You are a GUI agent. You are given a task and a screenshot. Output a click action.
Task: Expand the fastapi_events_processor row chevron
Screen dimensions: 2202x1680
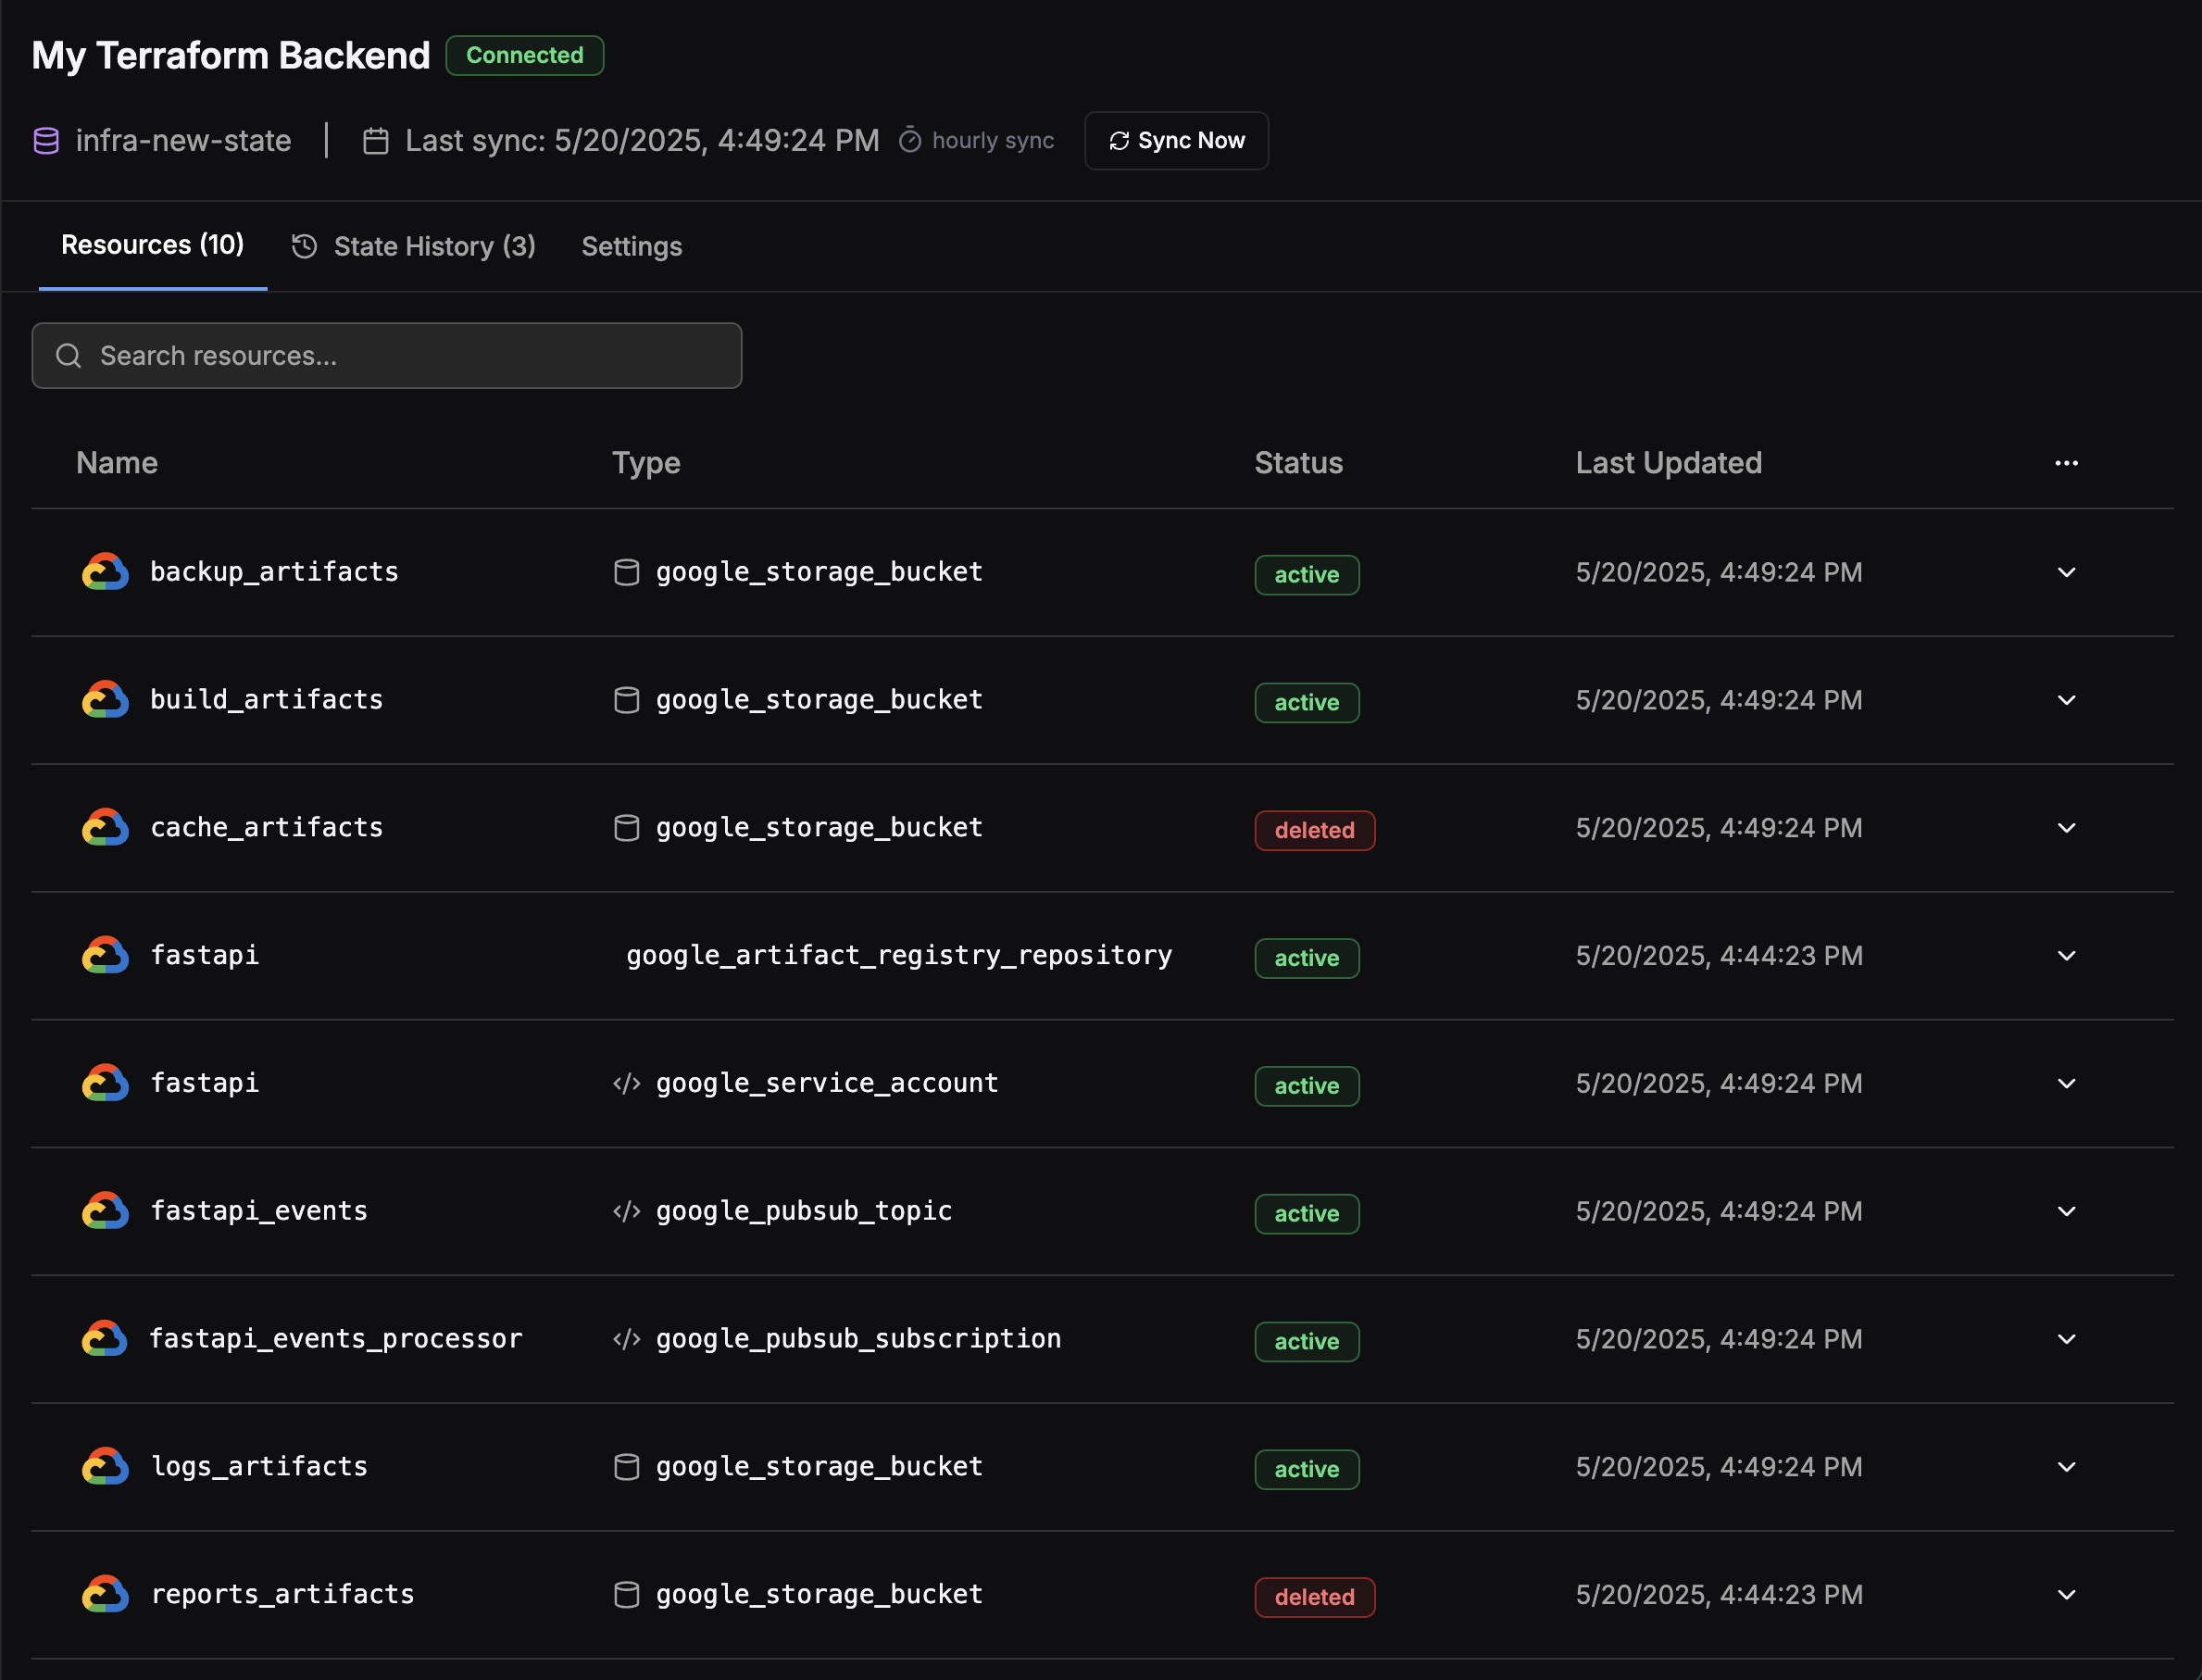2066,1339
